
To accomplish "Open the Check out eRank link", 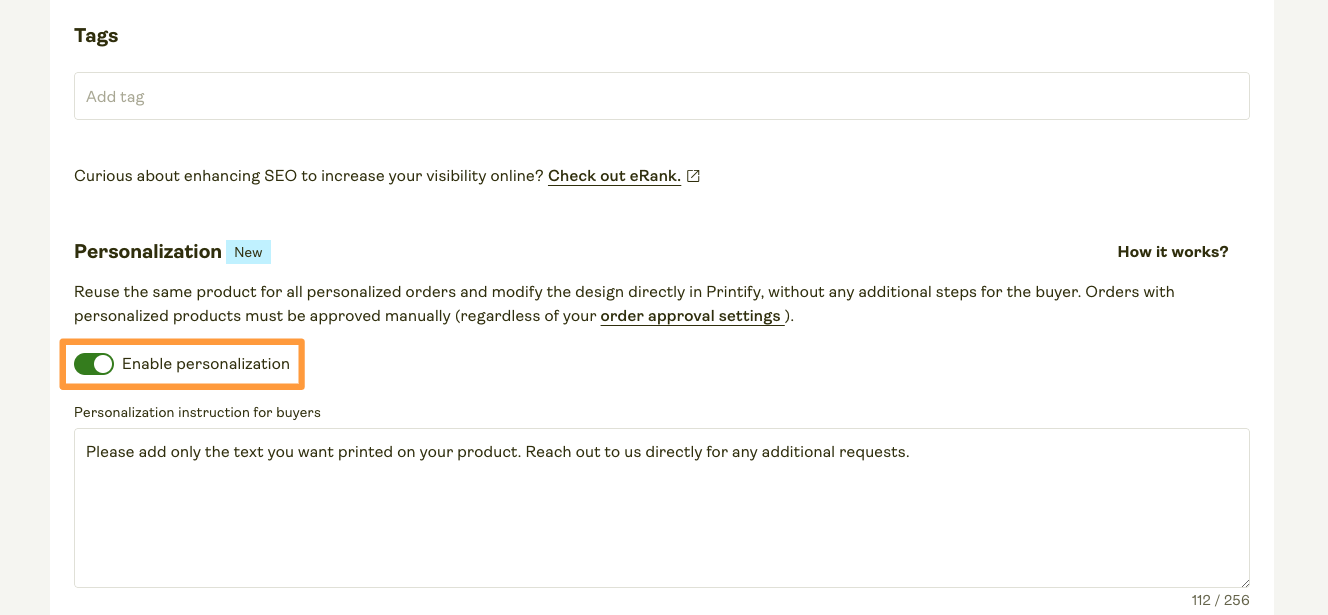I will tap(613, 175).
